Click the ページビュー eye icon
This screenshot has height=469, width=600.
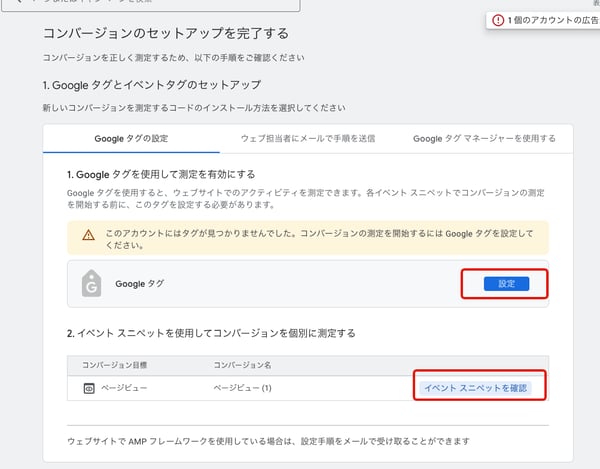click(88, 386)
